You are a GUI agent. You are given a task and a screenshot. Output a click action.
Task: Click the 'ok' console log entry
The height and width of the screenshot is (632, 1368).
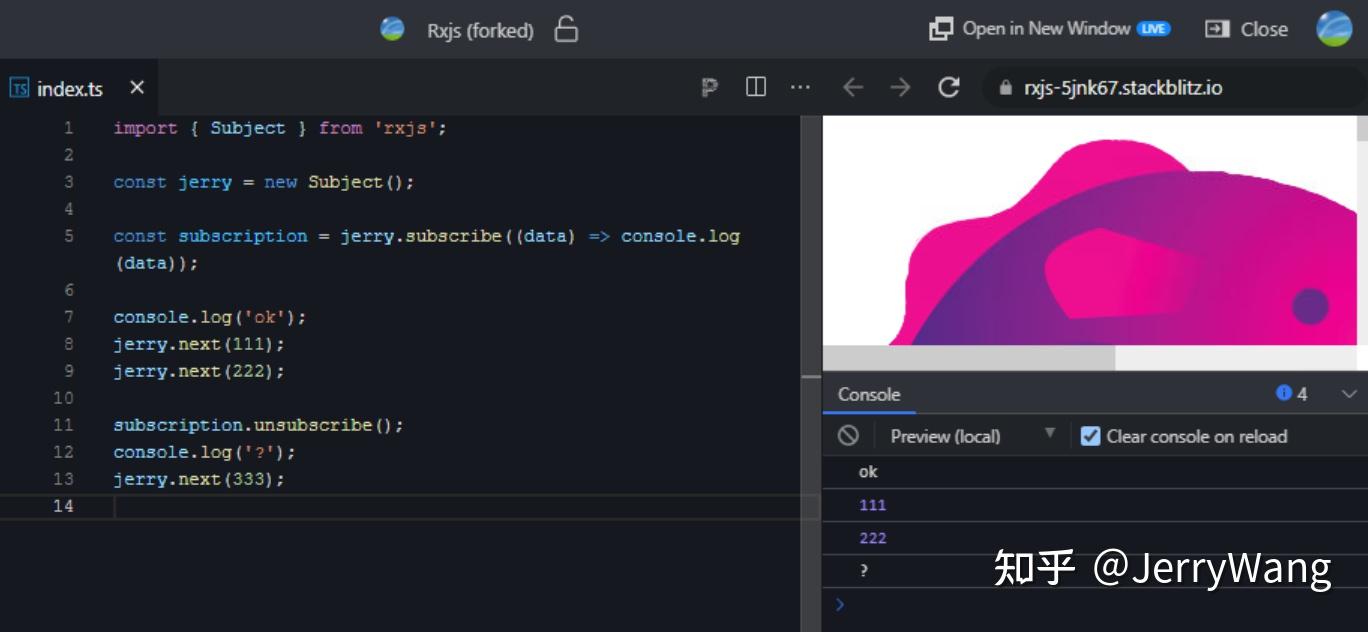click(1095, 472)
